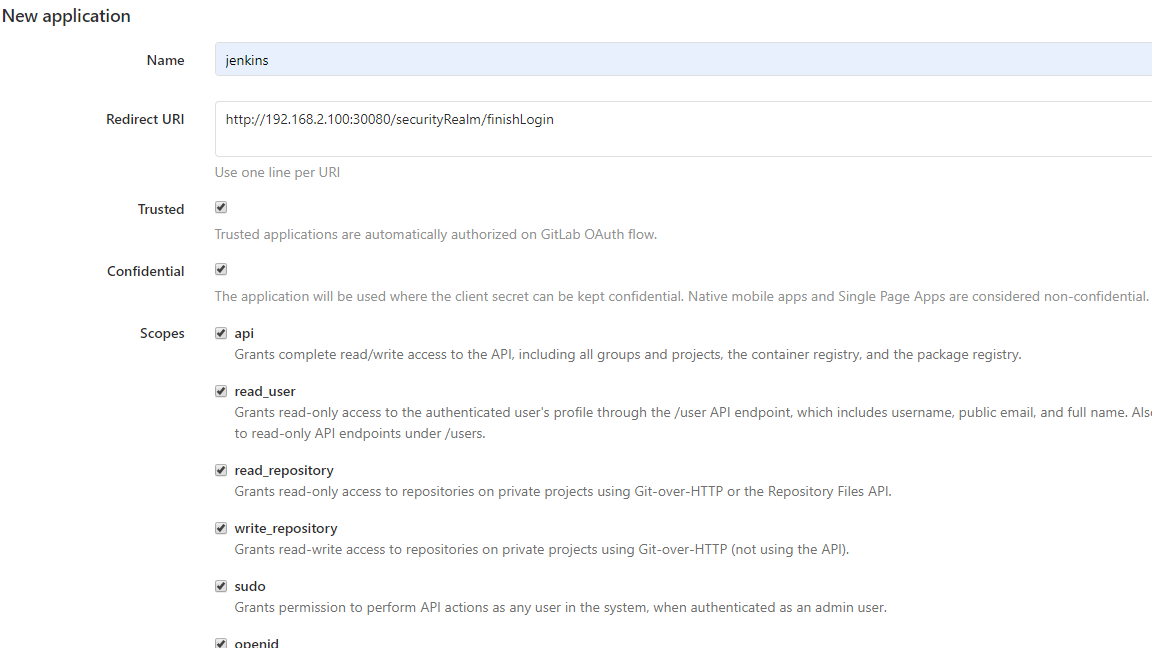The width and height of the screenshot is (1152, 648).
Task: Click the write_repository label text
Action: click(x=286, y=528)
